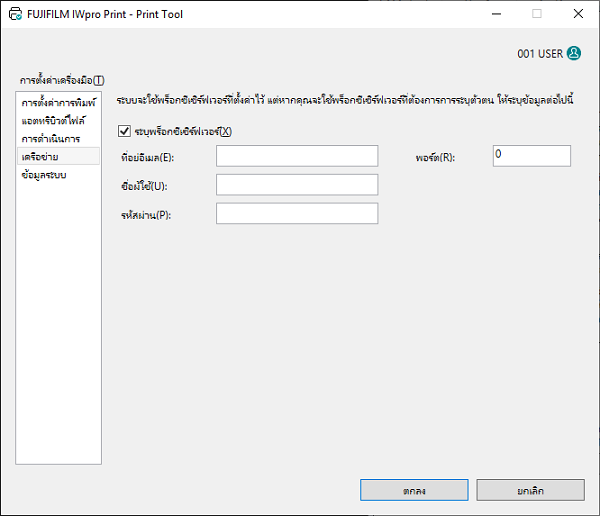
Task: Open ข้อมูลระบบ in the sidebar list
Action: (x=44, y=174)
